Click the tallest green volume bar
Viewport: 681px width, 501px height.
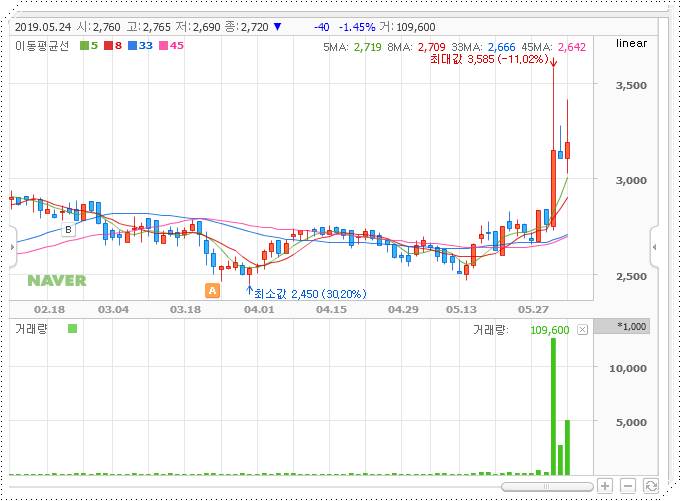click(553, 406)
